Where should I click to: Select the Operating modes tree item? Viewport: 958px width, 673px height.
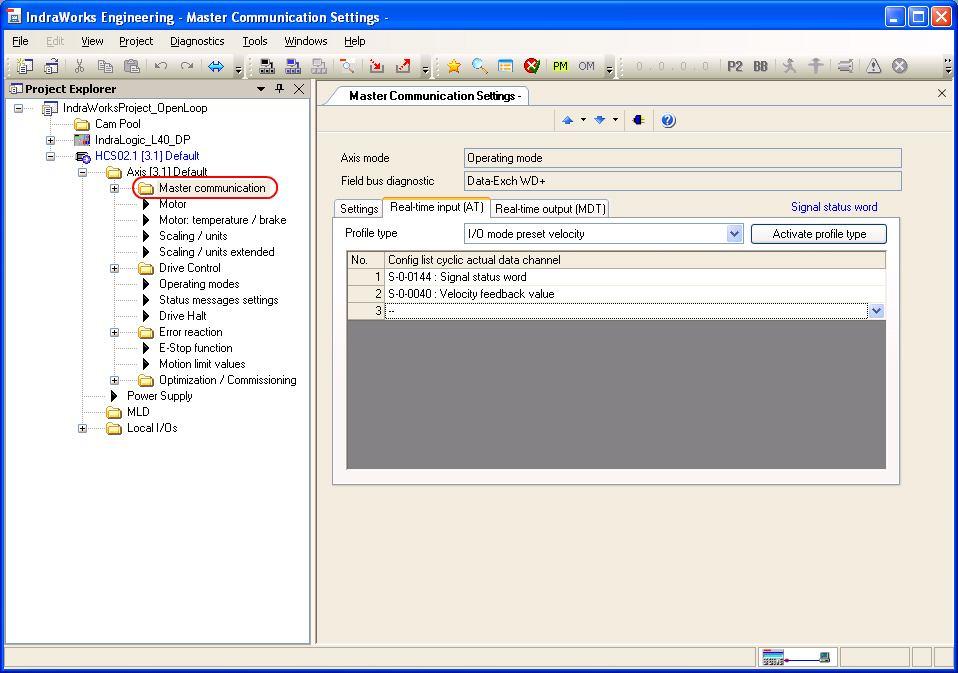click(199, 284)
